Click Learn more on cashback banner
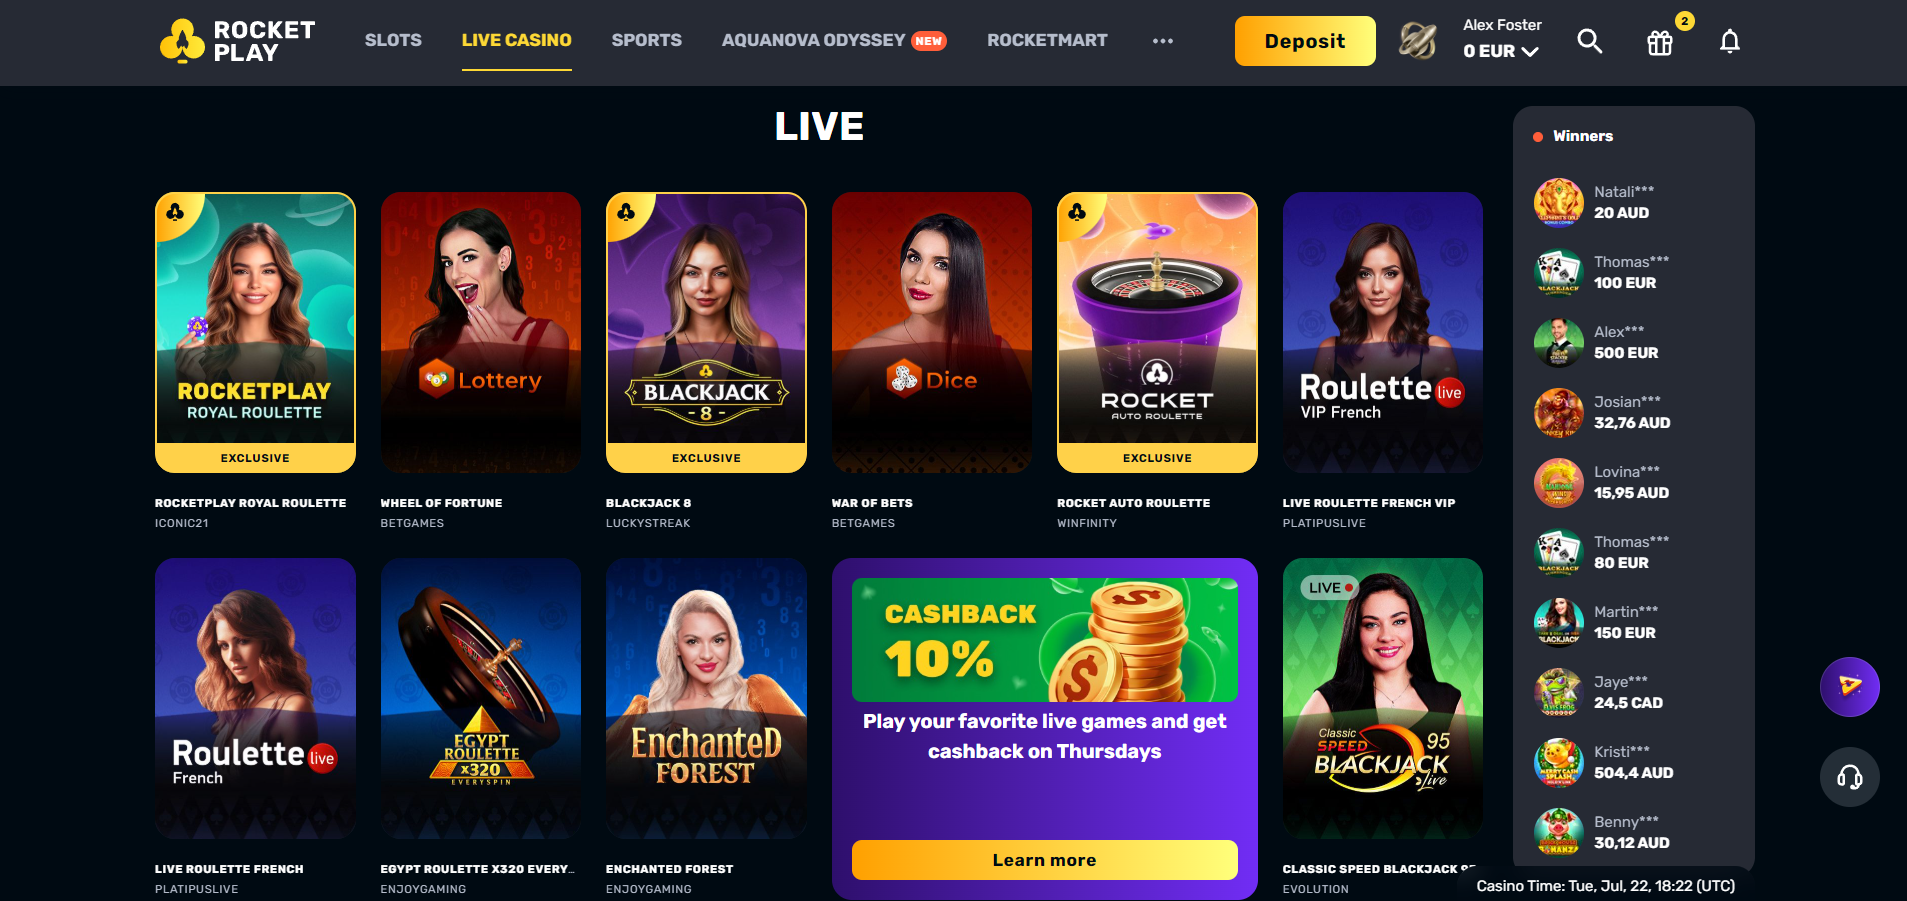Image resolution: width=1907 pixels, height=901 pixels. (x=1044, y=860)
